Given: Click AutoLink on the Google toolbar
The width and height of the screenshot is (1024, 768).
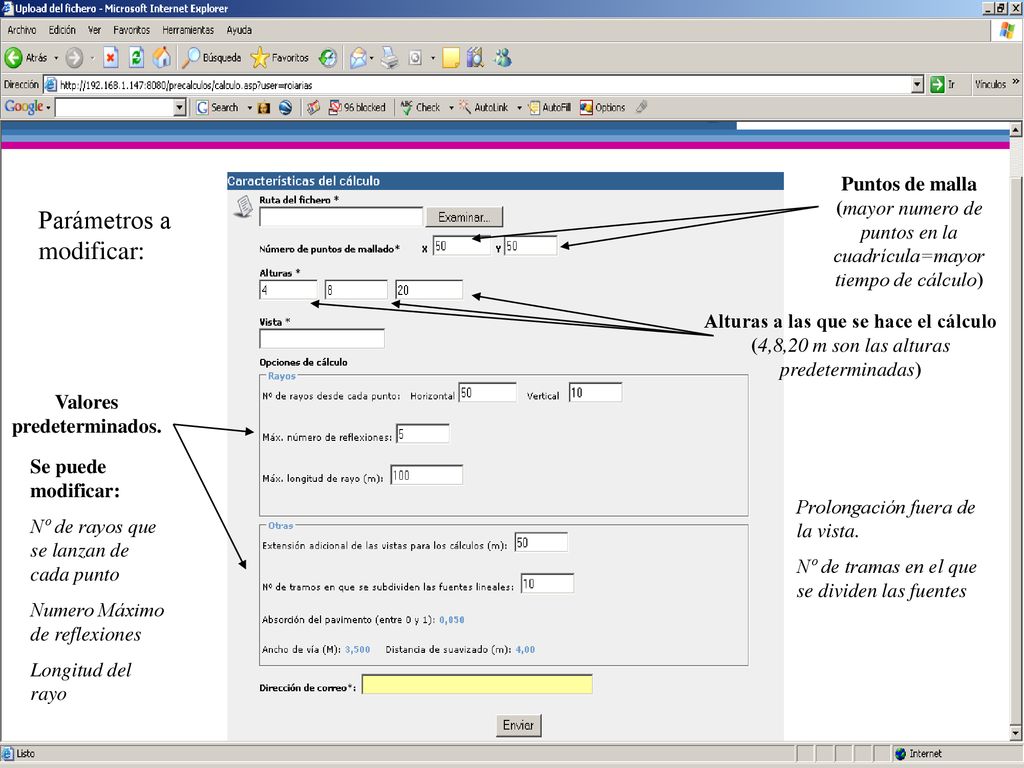Looking at the screenshot, I should click(483, 108).
